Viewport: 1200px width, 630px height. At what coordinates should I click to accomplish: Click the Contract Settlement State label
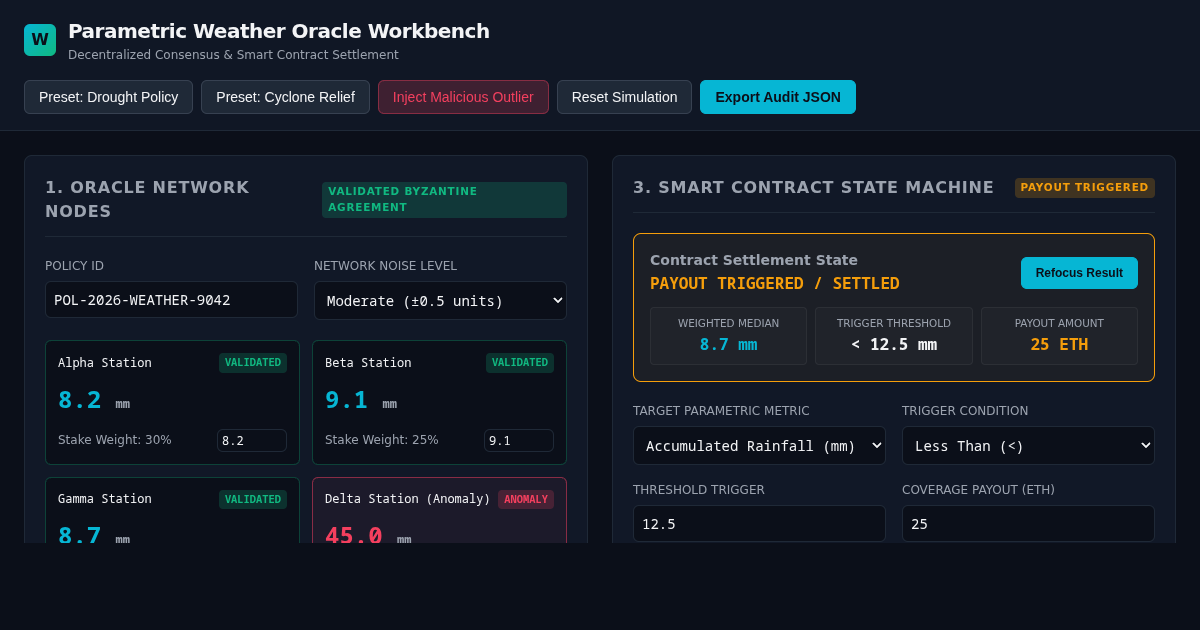coord(754,260)
